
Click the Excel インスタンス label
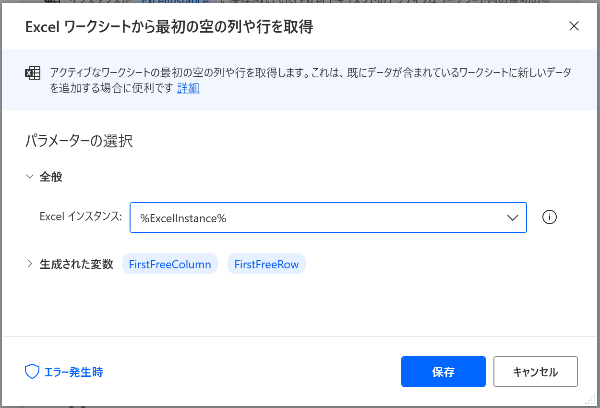click(80, 217)
